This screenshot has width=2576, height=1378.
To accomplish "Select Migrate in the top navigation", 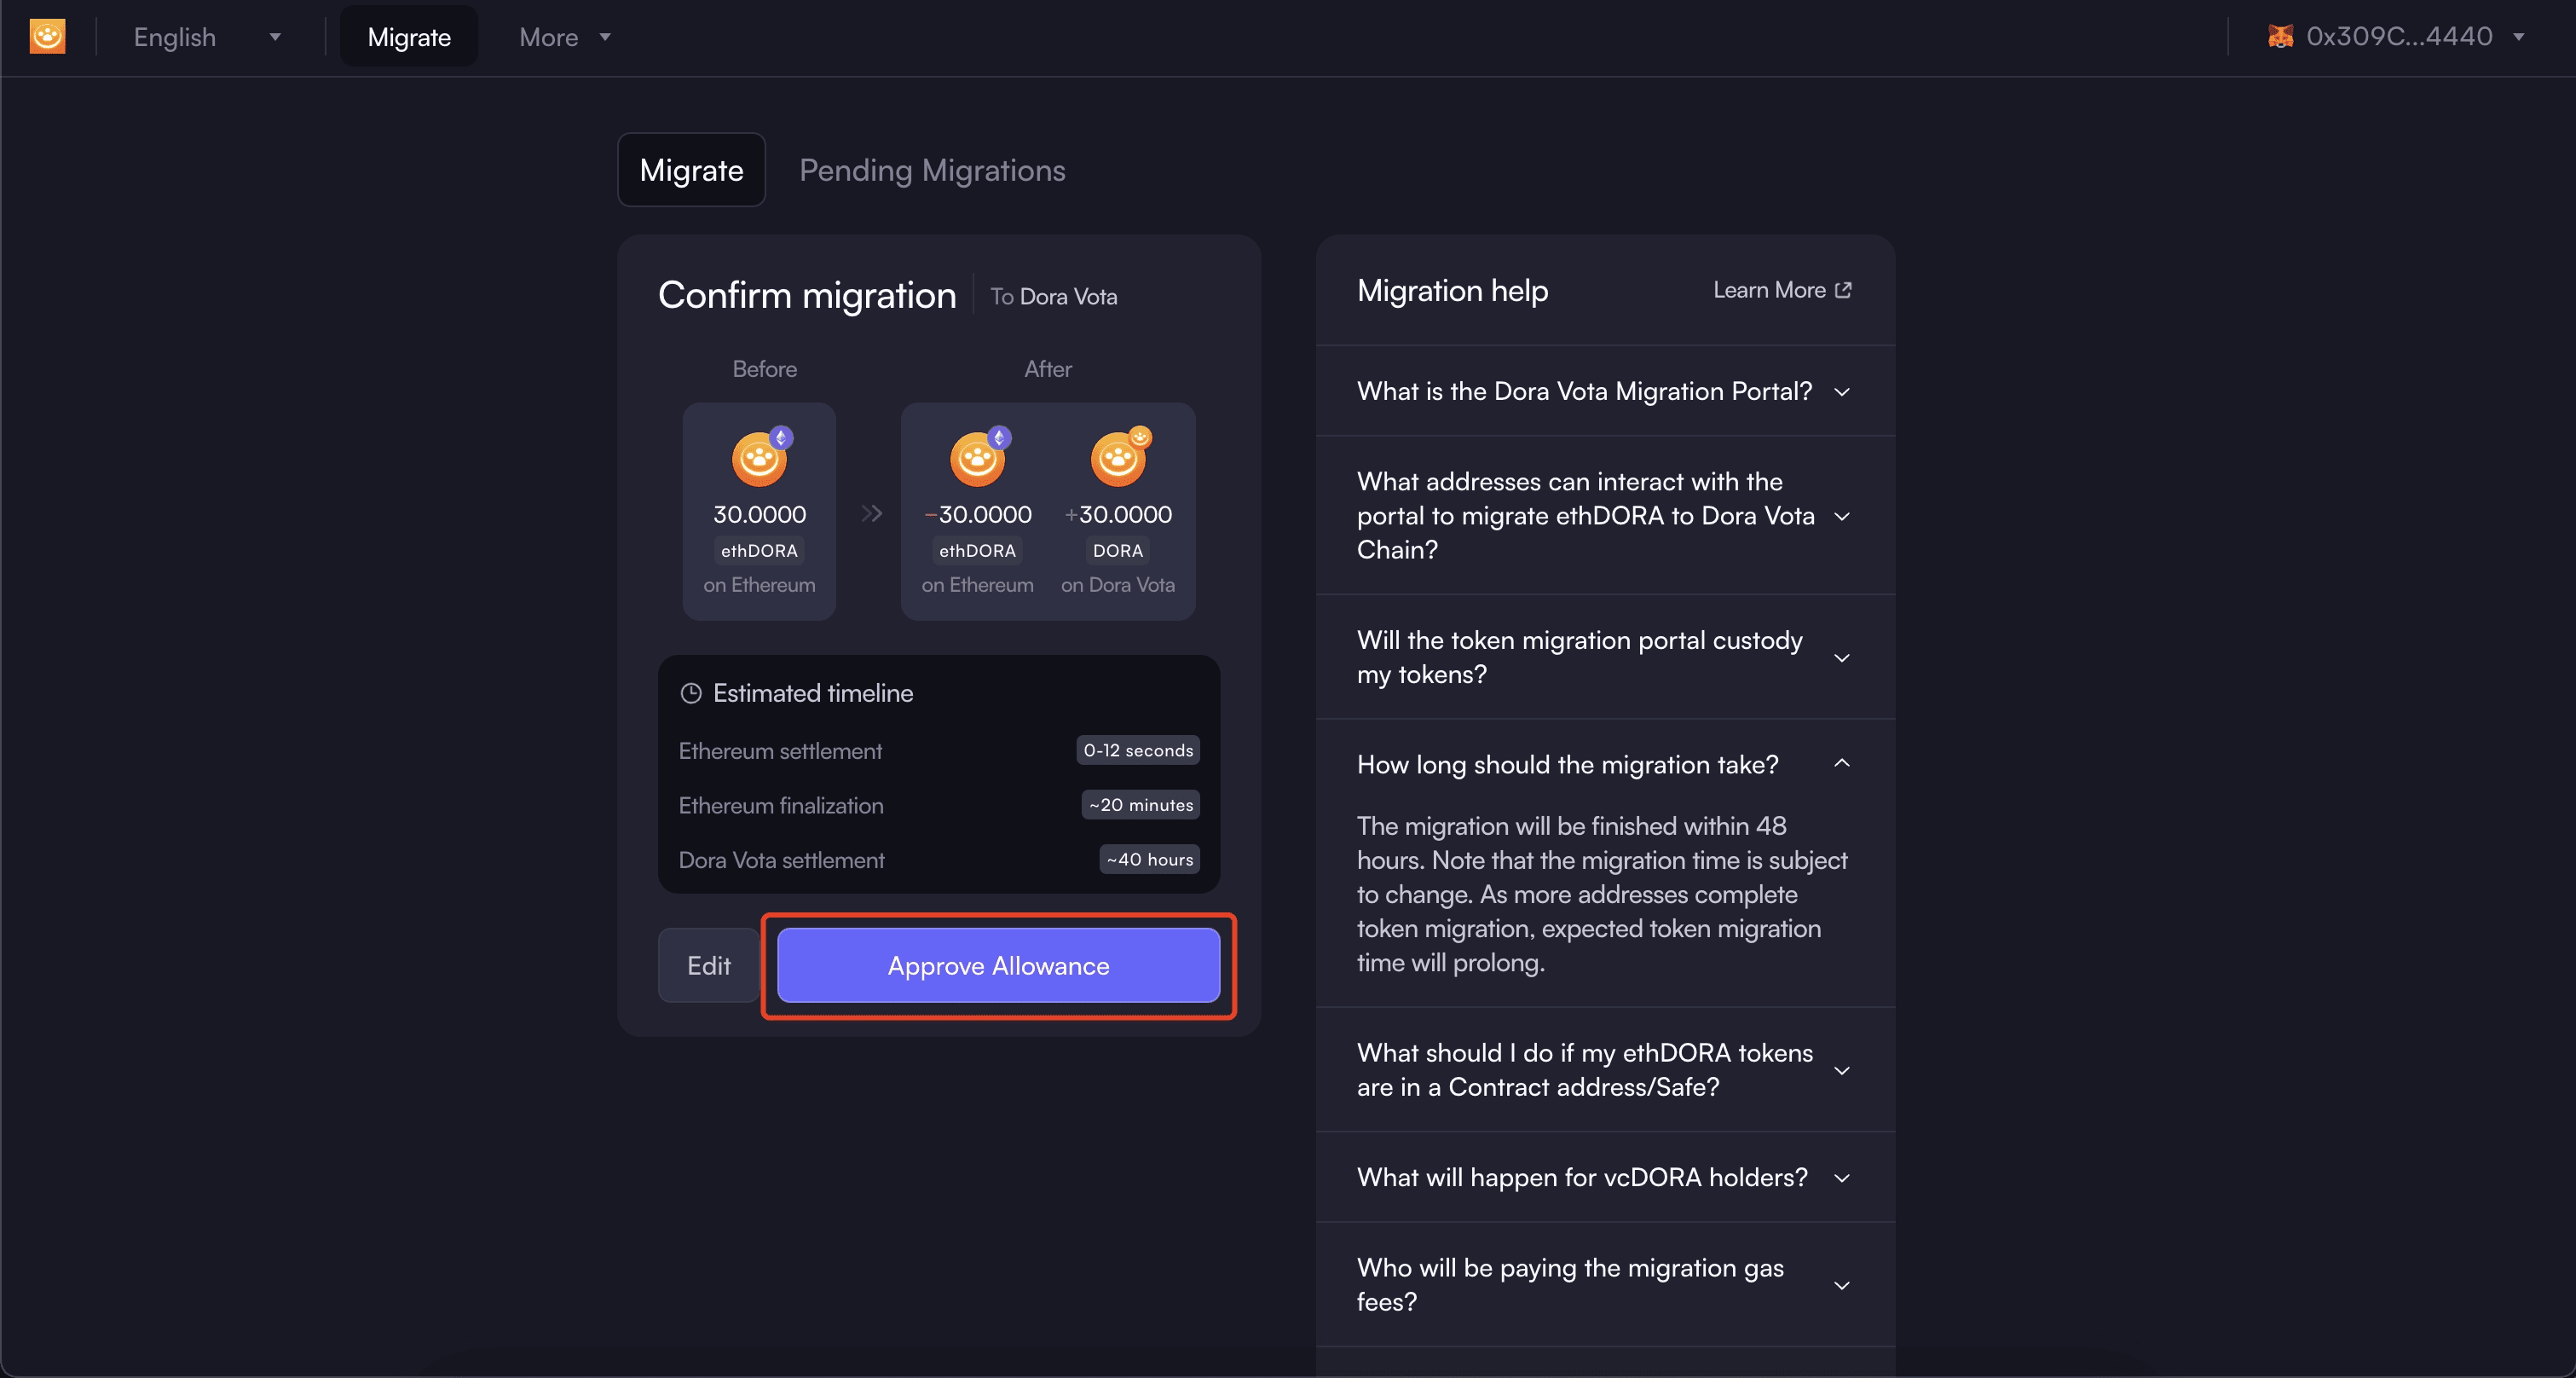I will [409, 37].
